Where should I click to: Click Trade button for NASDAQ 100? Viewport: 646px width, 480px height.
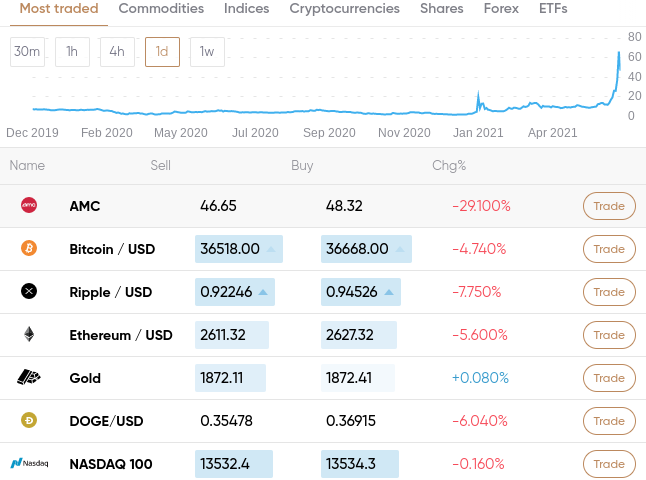click(x=609, y=464)
